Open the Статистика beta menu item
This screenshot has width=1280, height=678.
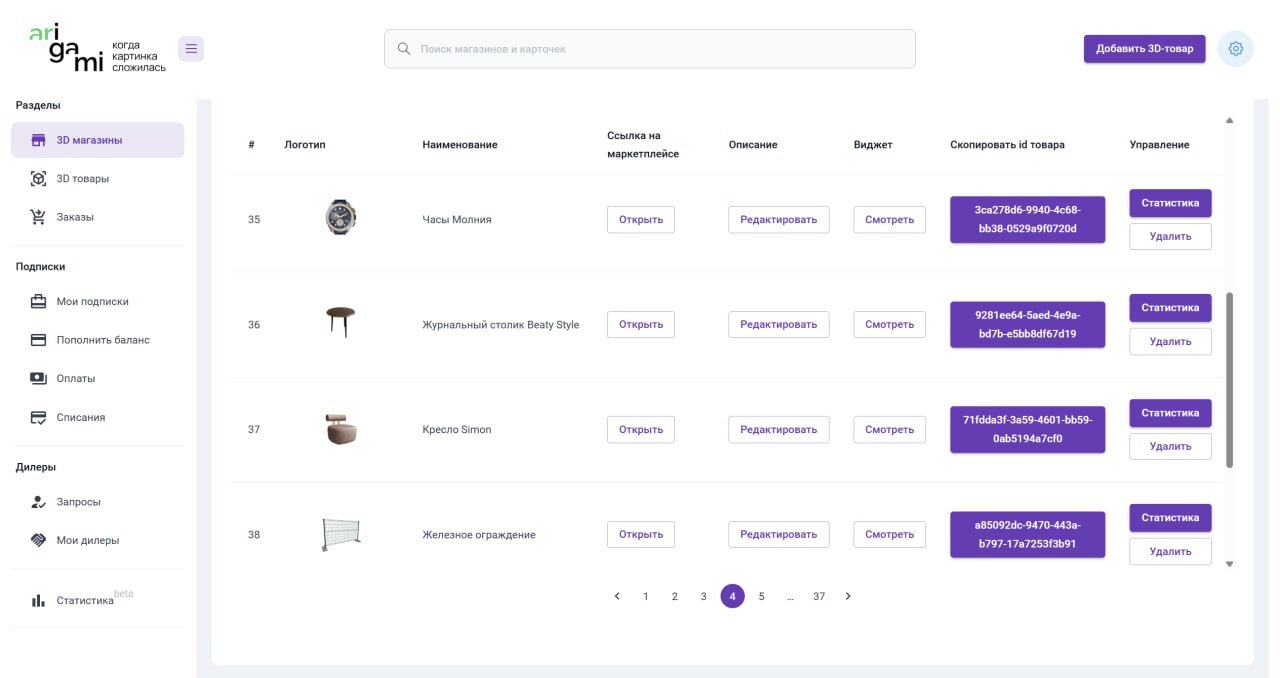[x=97, y=600]
